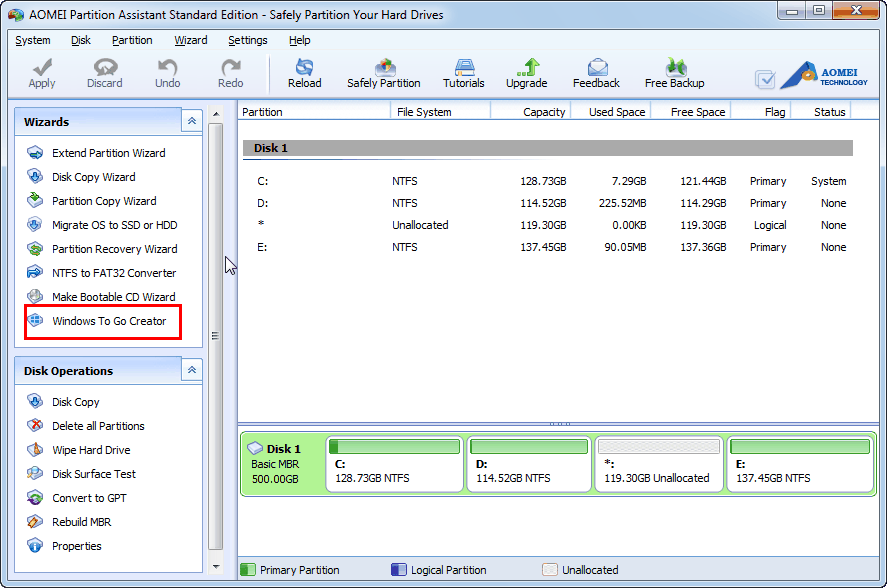Click the Partition Copy Wizard icon
The width and height of the screenshot is (887, 588).
coord(35,200)
